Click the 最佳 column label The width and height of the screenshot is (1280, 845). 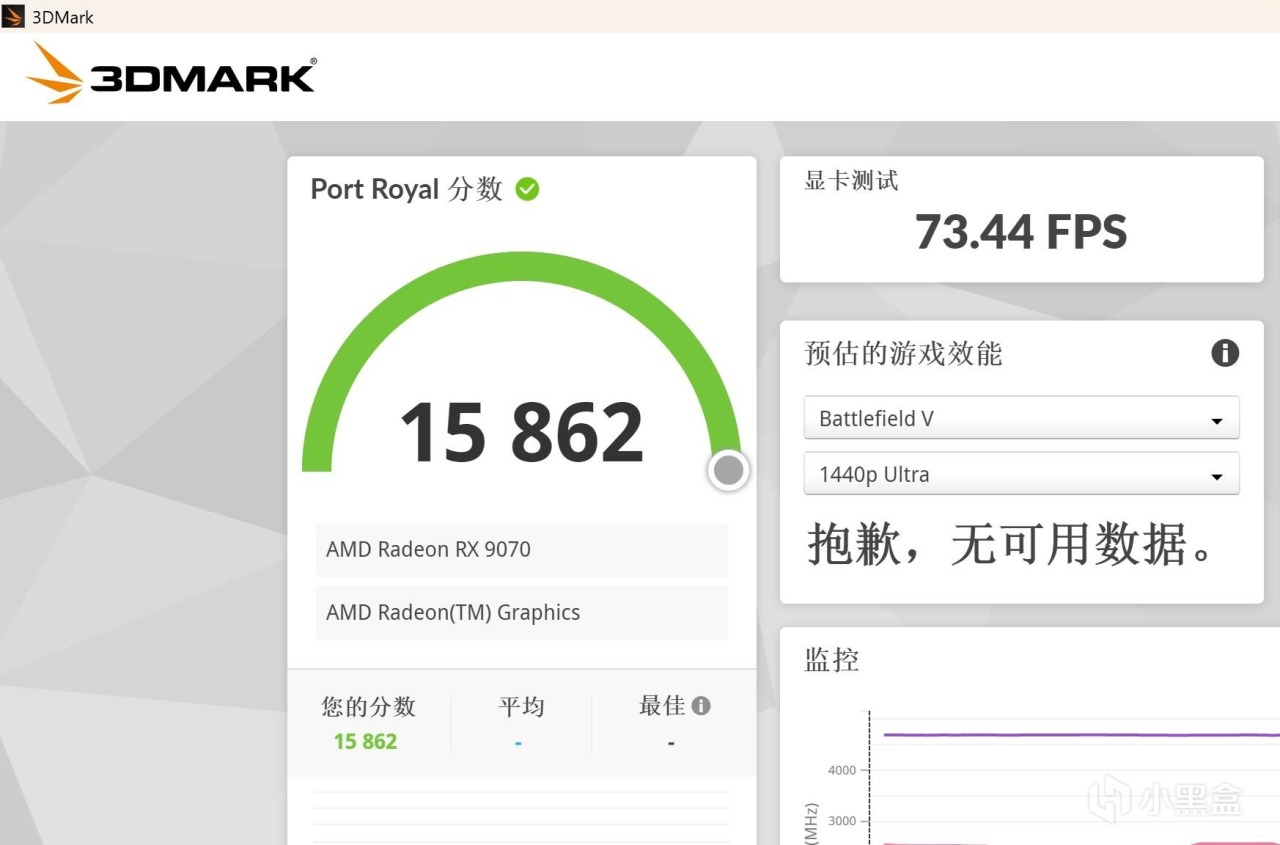coord(662,706)
